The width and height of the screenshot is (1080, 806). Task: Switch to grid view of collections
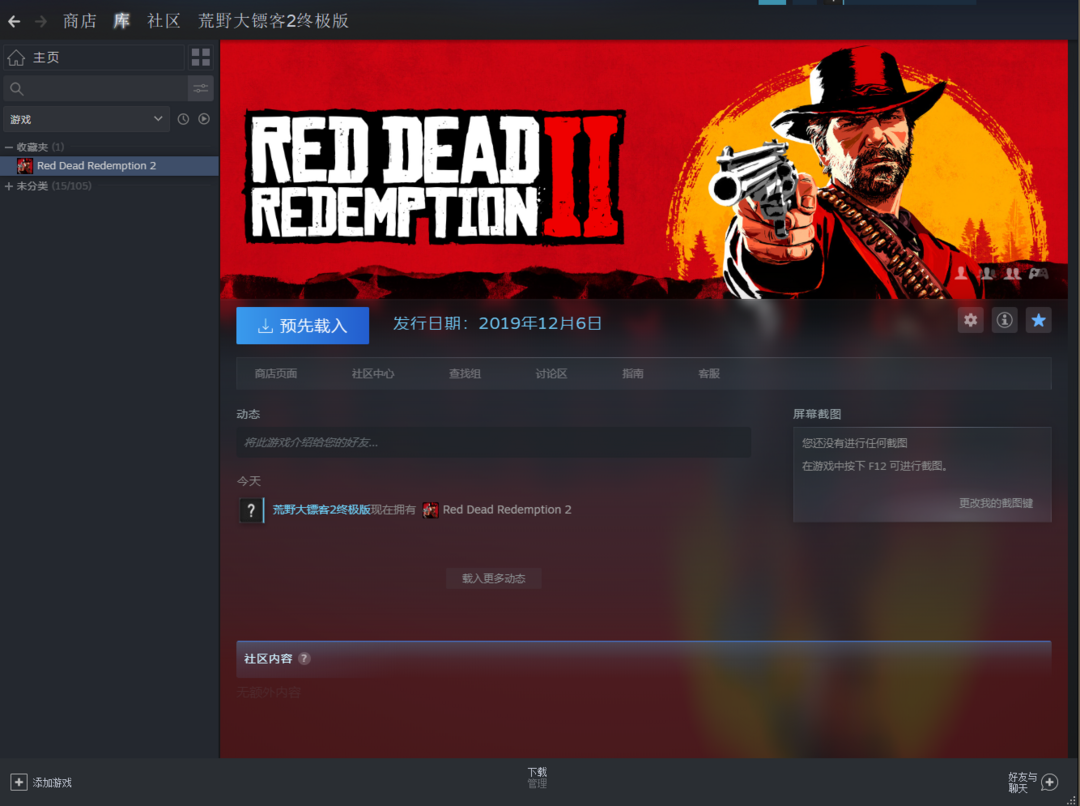201,57
